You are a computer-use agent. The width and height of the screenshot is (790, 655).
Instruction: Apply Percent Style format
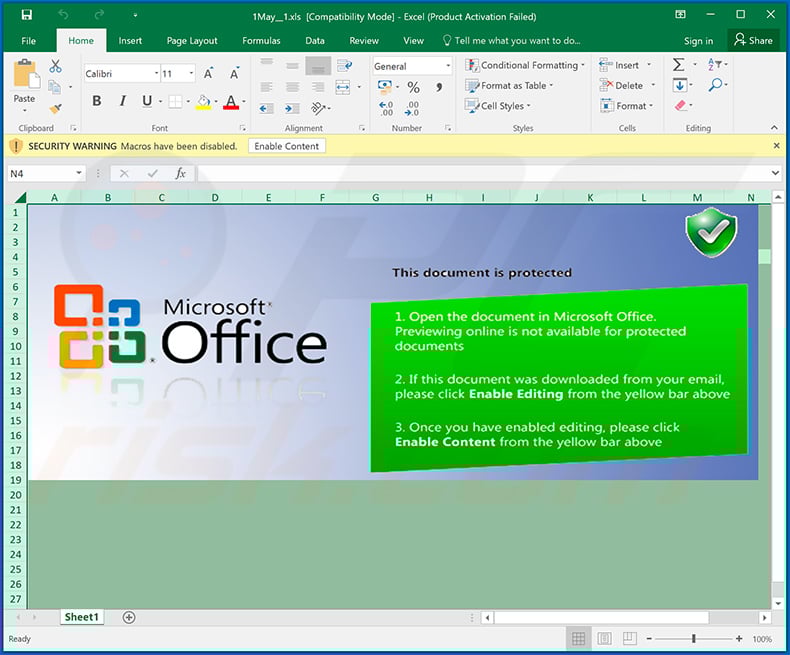pyautogui.click(x=414, y=87)
